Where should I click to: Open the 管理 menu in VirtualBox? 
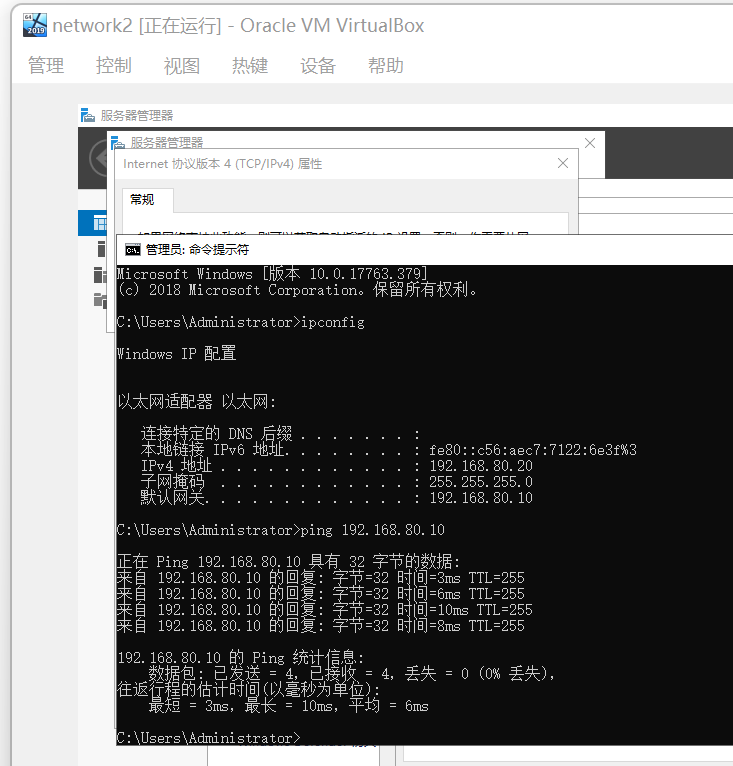point(46,65)
